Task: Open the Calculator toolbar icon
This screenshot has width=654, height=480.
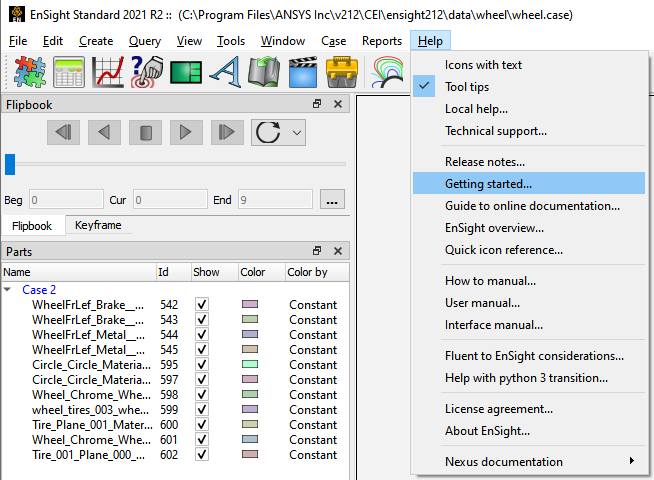Action: tap(69, 72)
